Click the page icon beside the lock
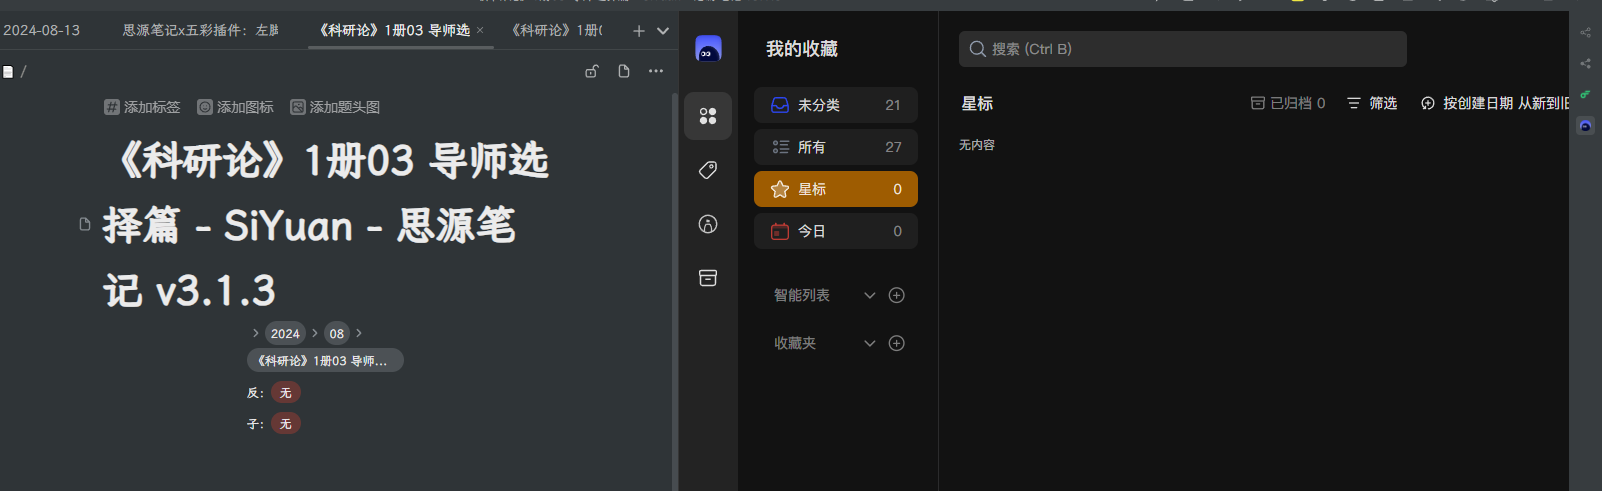The width and height of the screenshot is (1602, 491). pyautogui.click(x=624, y=71)
